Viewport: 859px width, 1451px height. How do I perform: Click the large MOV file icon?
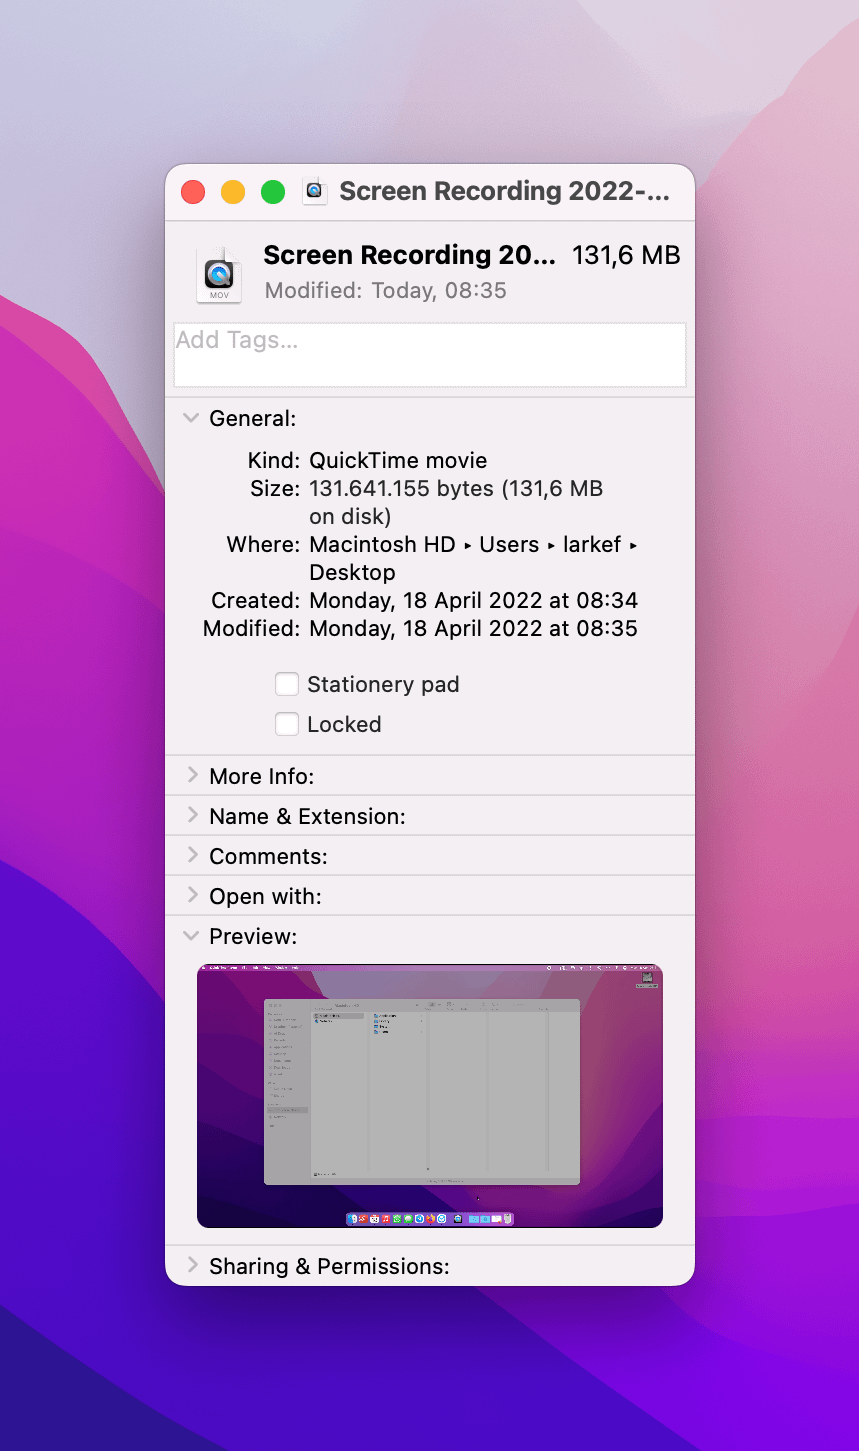click(219, 274)
